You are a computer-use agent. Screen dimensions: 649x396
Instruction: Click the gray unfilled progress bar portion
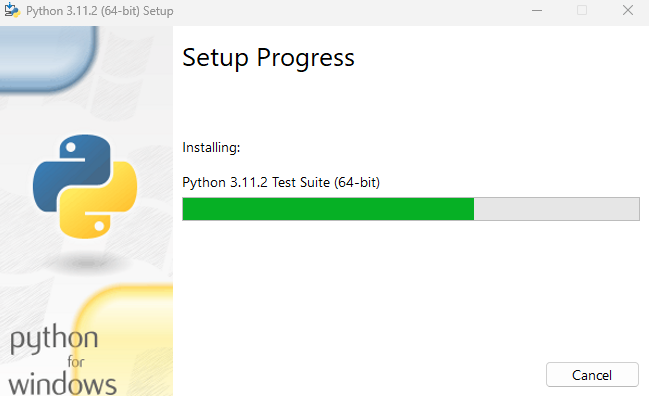[x=556, y=209]
